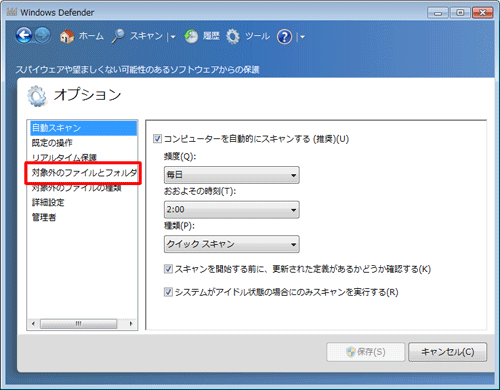Click the Tools gear icon

233,36
